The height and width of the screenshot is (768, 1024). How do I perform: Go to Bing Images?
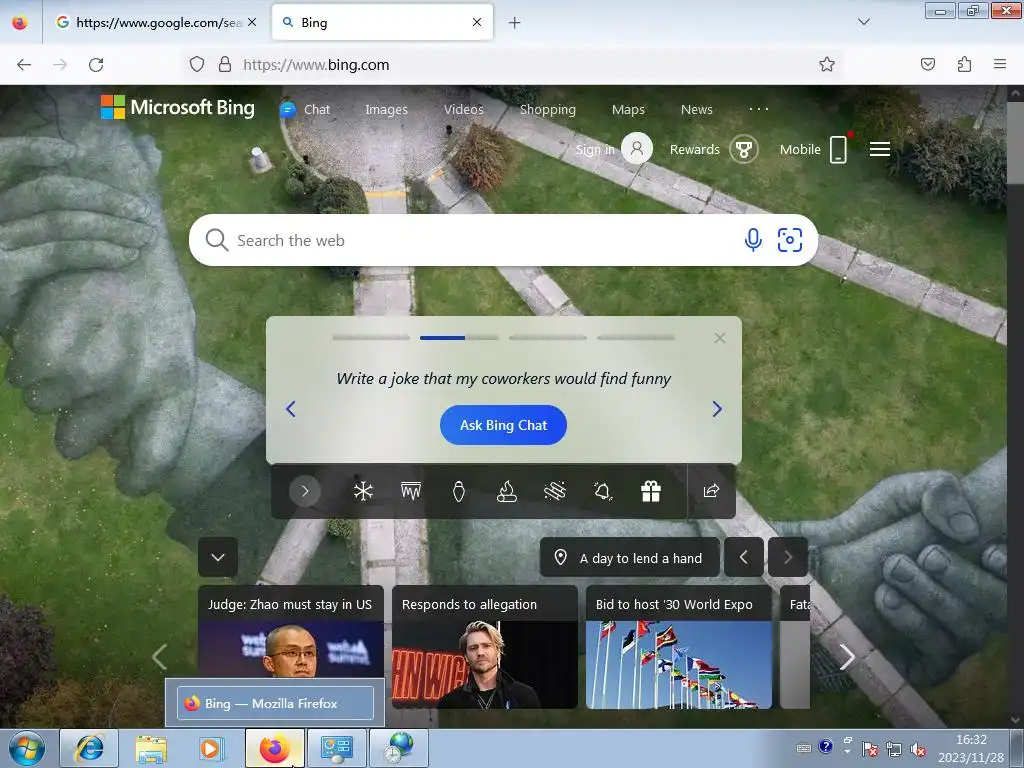point(386,110)
